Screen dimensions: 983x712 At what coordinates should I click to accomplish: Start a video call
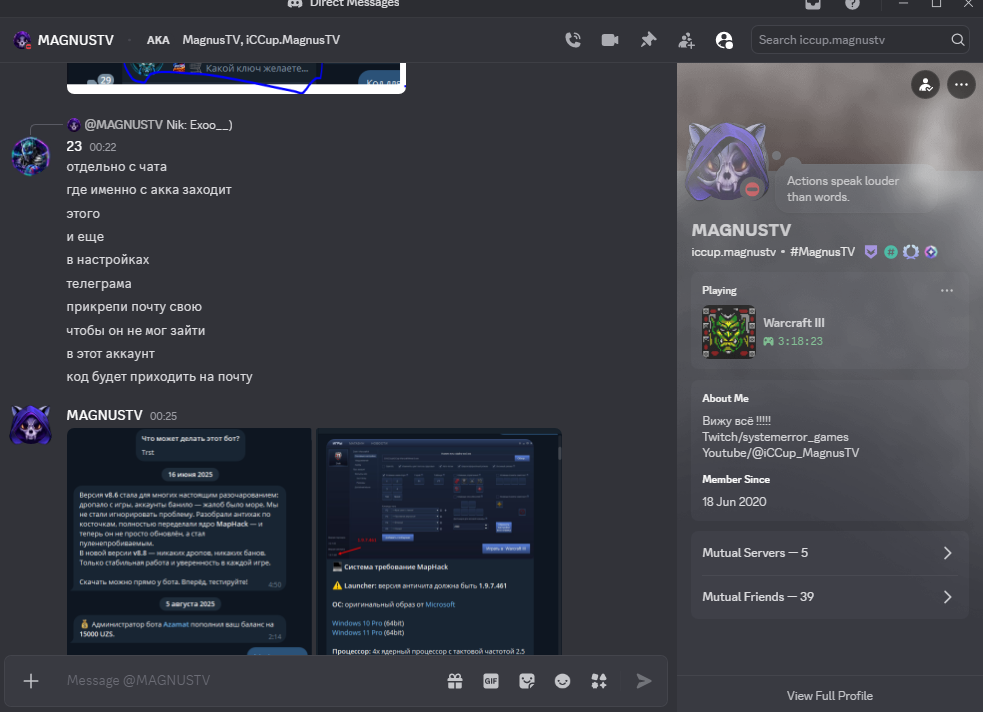click(610, 40)
